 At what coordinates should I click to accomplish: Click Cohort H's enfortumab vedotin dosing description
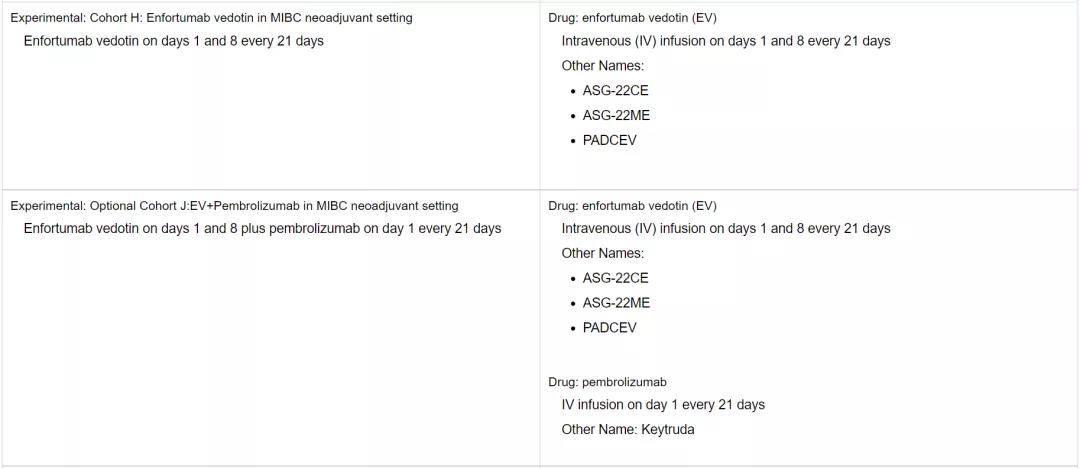pos(173,41)
